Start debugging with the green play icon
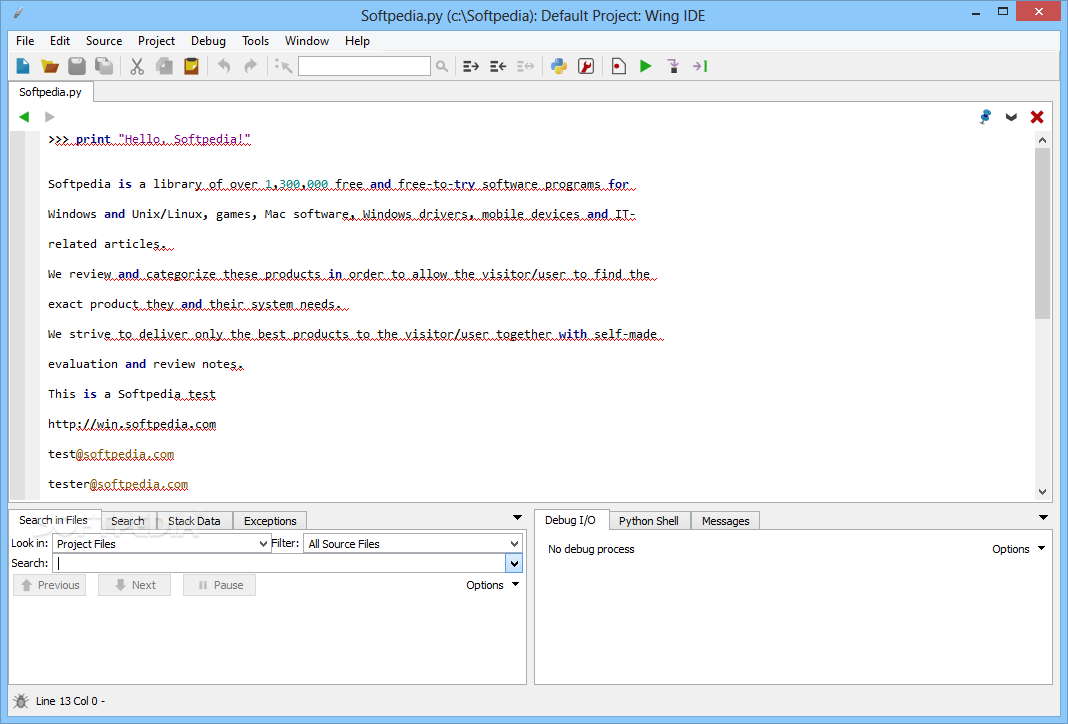Viewport: 1068px width, 724px height. [x=646, y=66]
